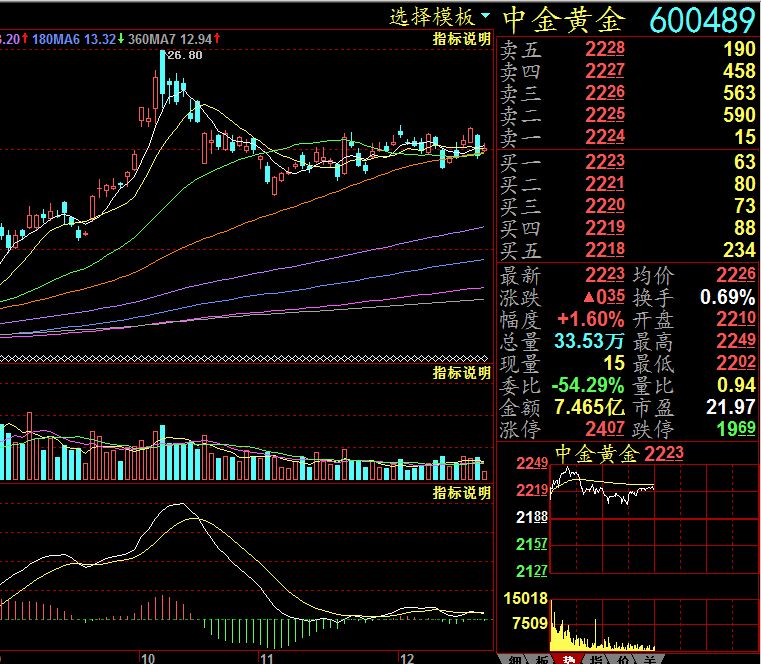The height and width of the screenshot is (664, 761).
Task: Click the 涨停 limit-up price 2407
Action: point(605,429)
